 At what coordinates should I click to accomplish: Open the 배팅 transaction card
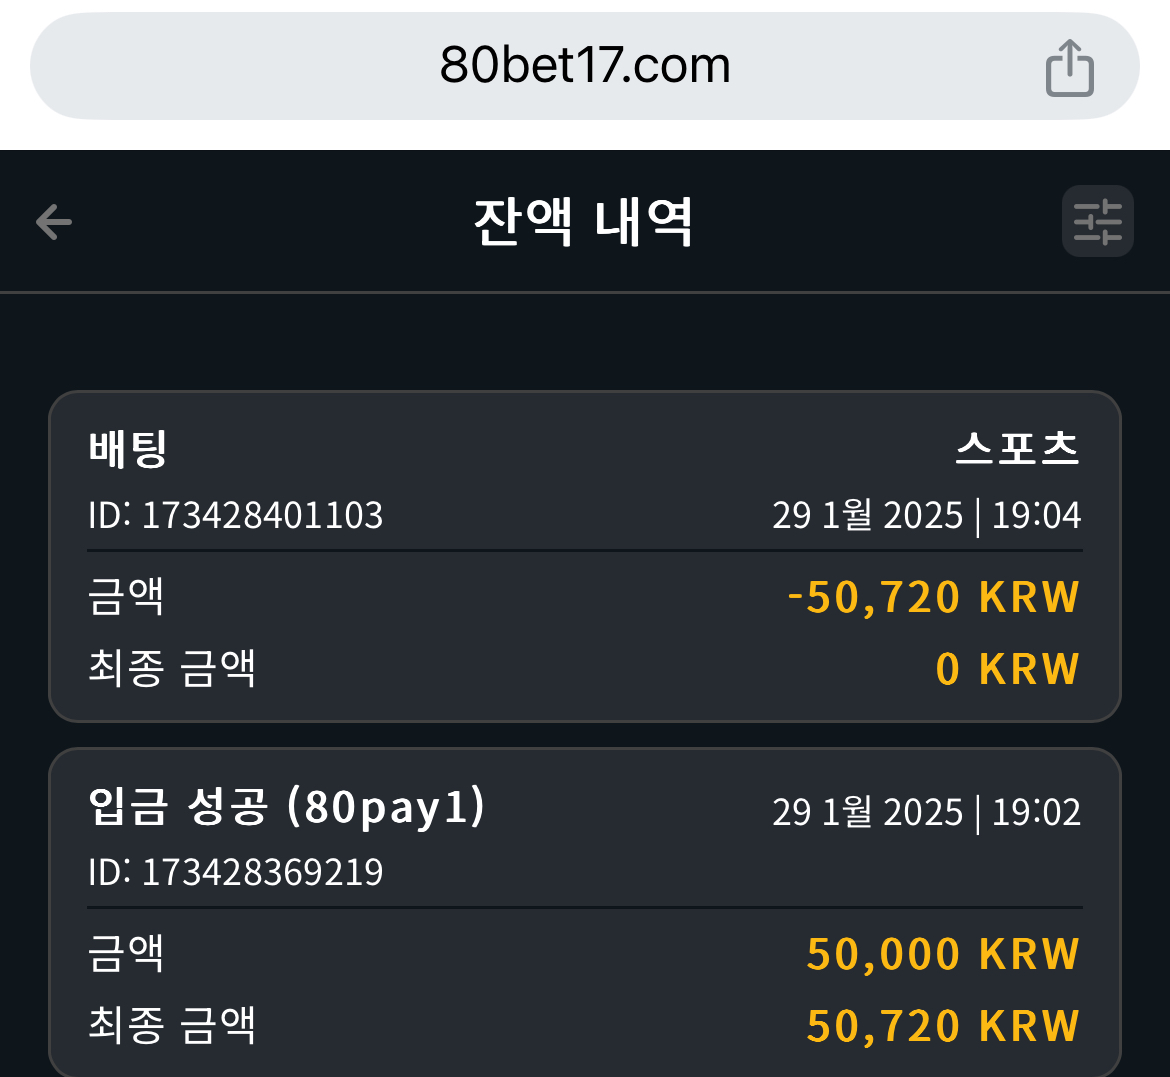pyautogui.click(x=584, y=556)
